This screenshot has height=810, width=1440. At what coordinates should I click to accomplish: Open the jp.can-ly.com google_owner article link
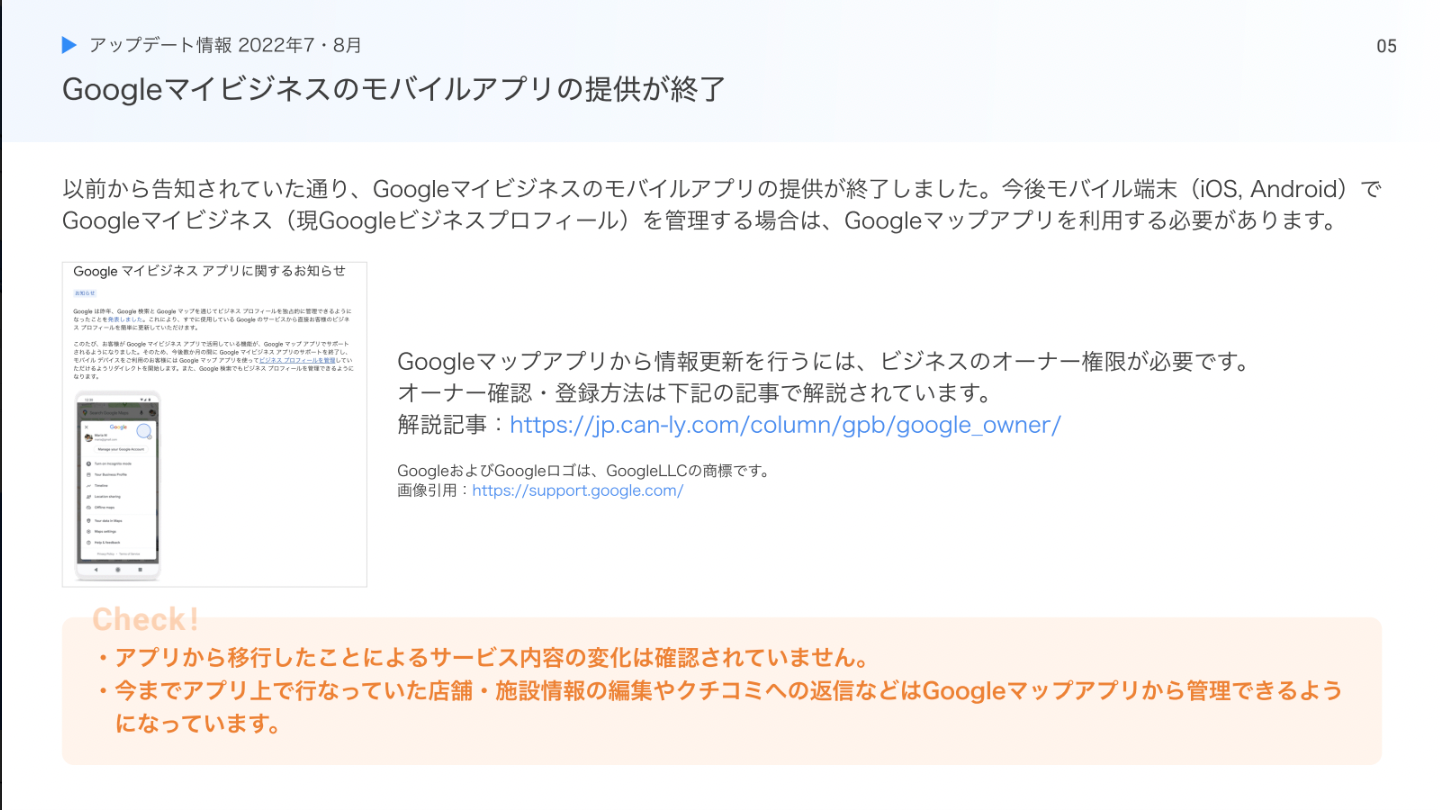pyautogui.click(x=785, y=425)
